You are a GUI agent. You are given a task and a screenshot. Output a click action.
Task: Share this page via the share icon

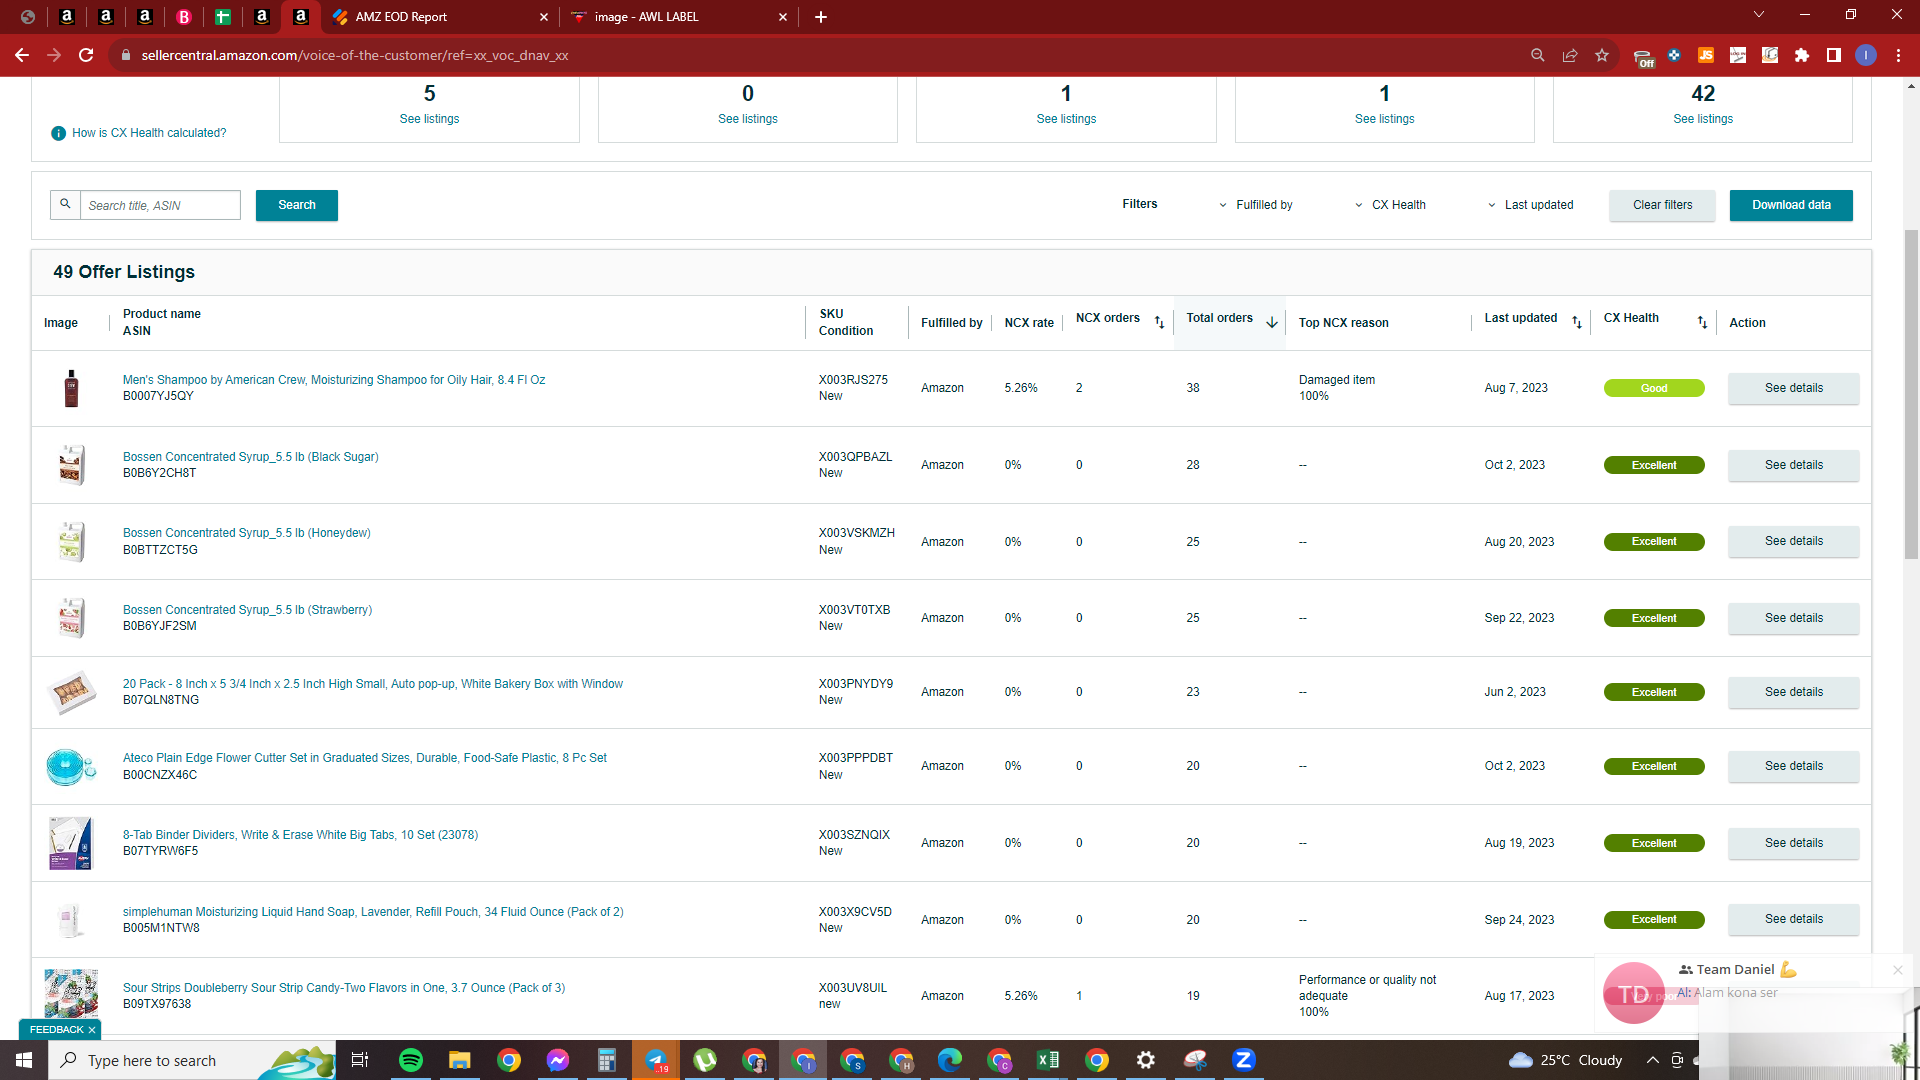click(1570, 55)
